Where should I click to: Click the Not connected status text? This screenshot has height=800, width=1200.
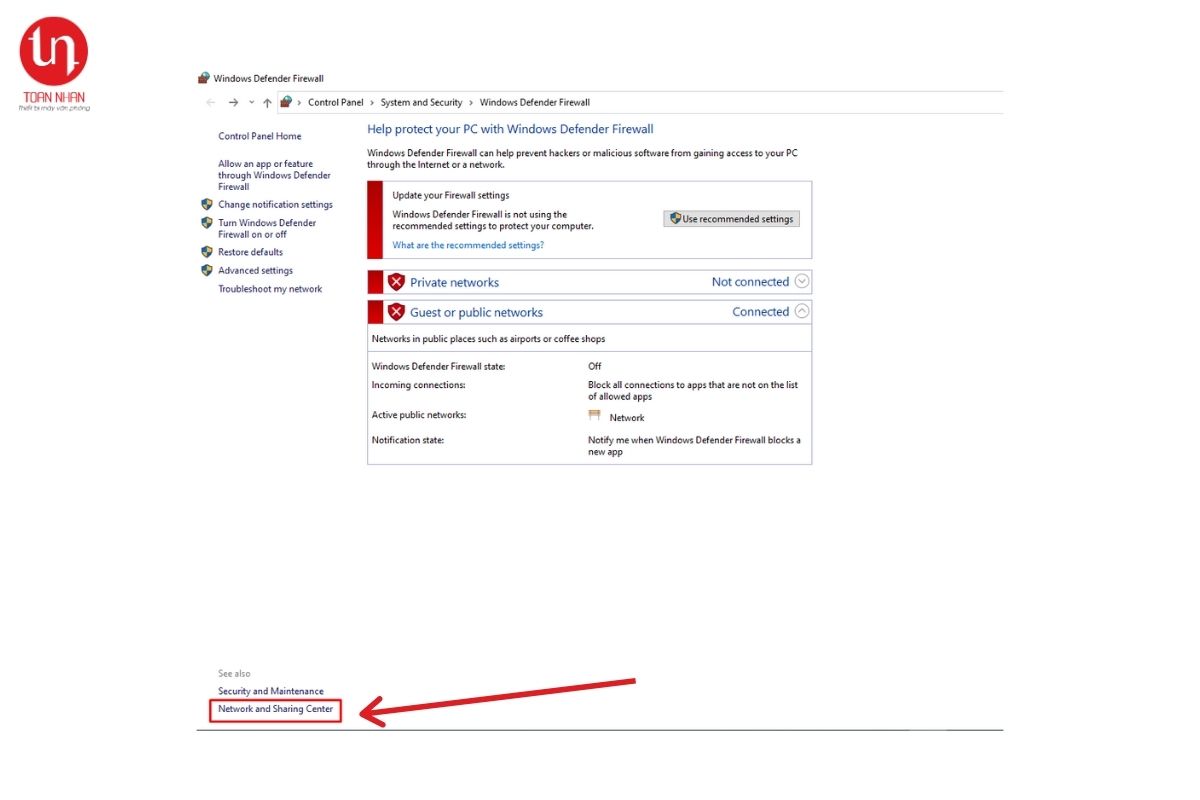(750, 282)
